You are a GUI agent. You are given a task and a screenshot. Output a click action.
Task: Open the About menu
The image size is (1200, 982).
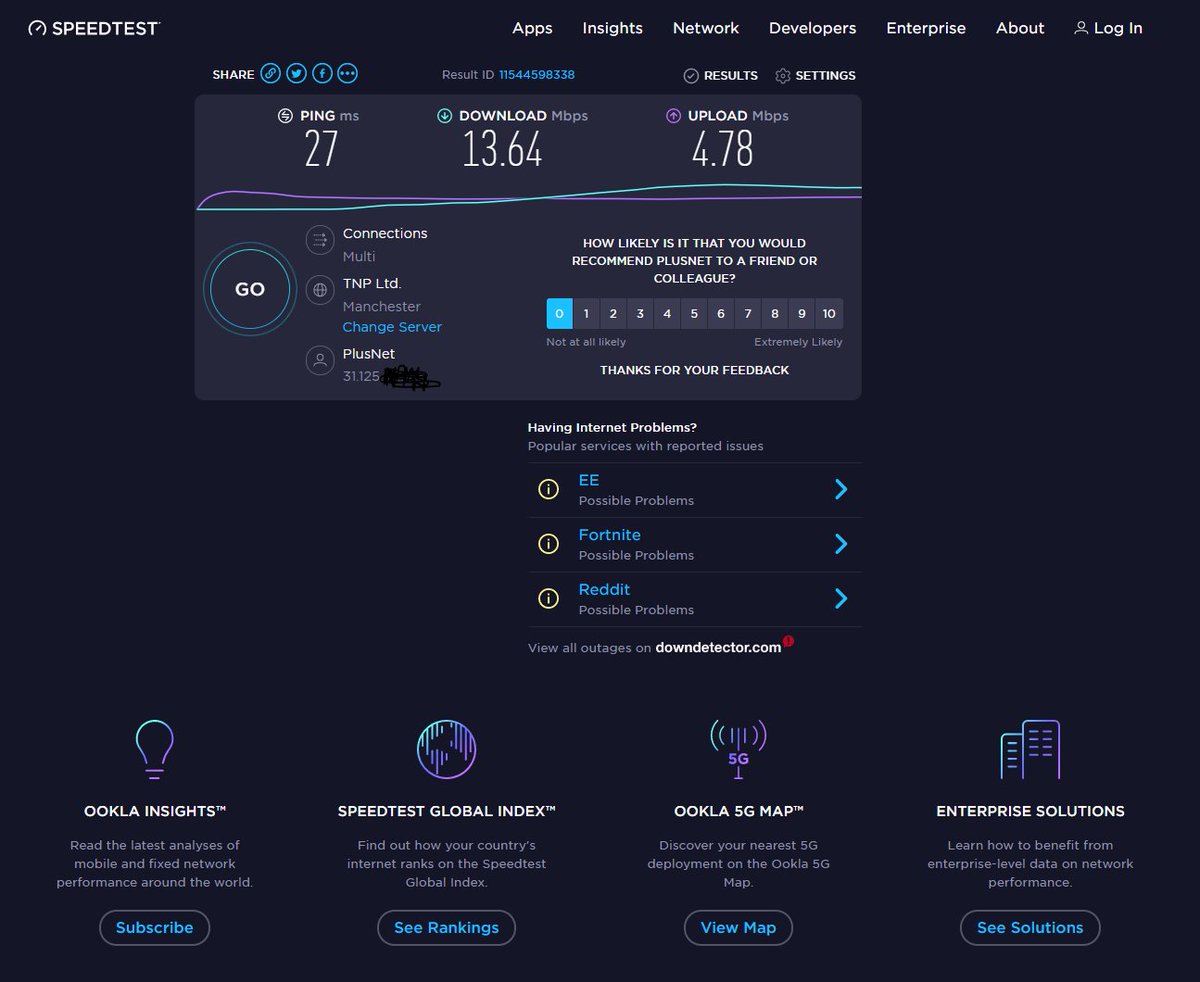point(1020,28)
